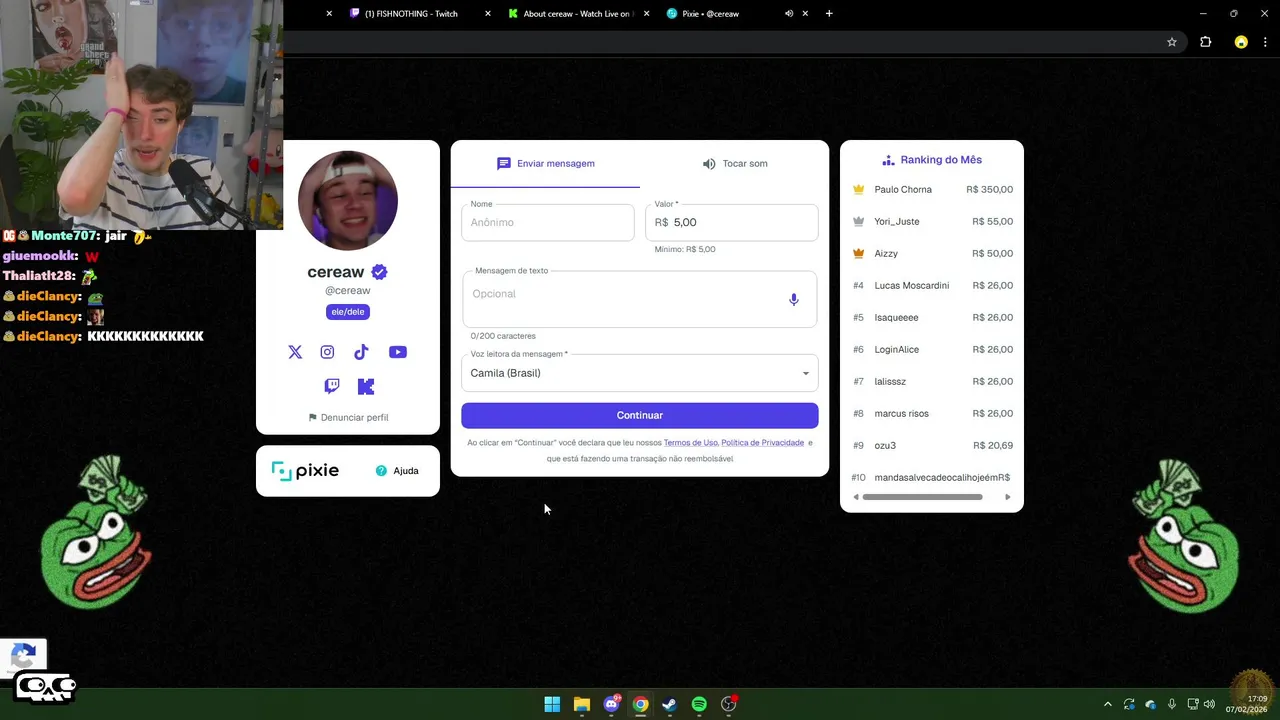Viewport: 1280px width, 720px height.
Task: Open File Explorer from taskbar
Action: 582,704
